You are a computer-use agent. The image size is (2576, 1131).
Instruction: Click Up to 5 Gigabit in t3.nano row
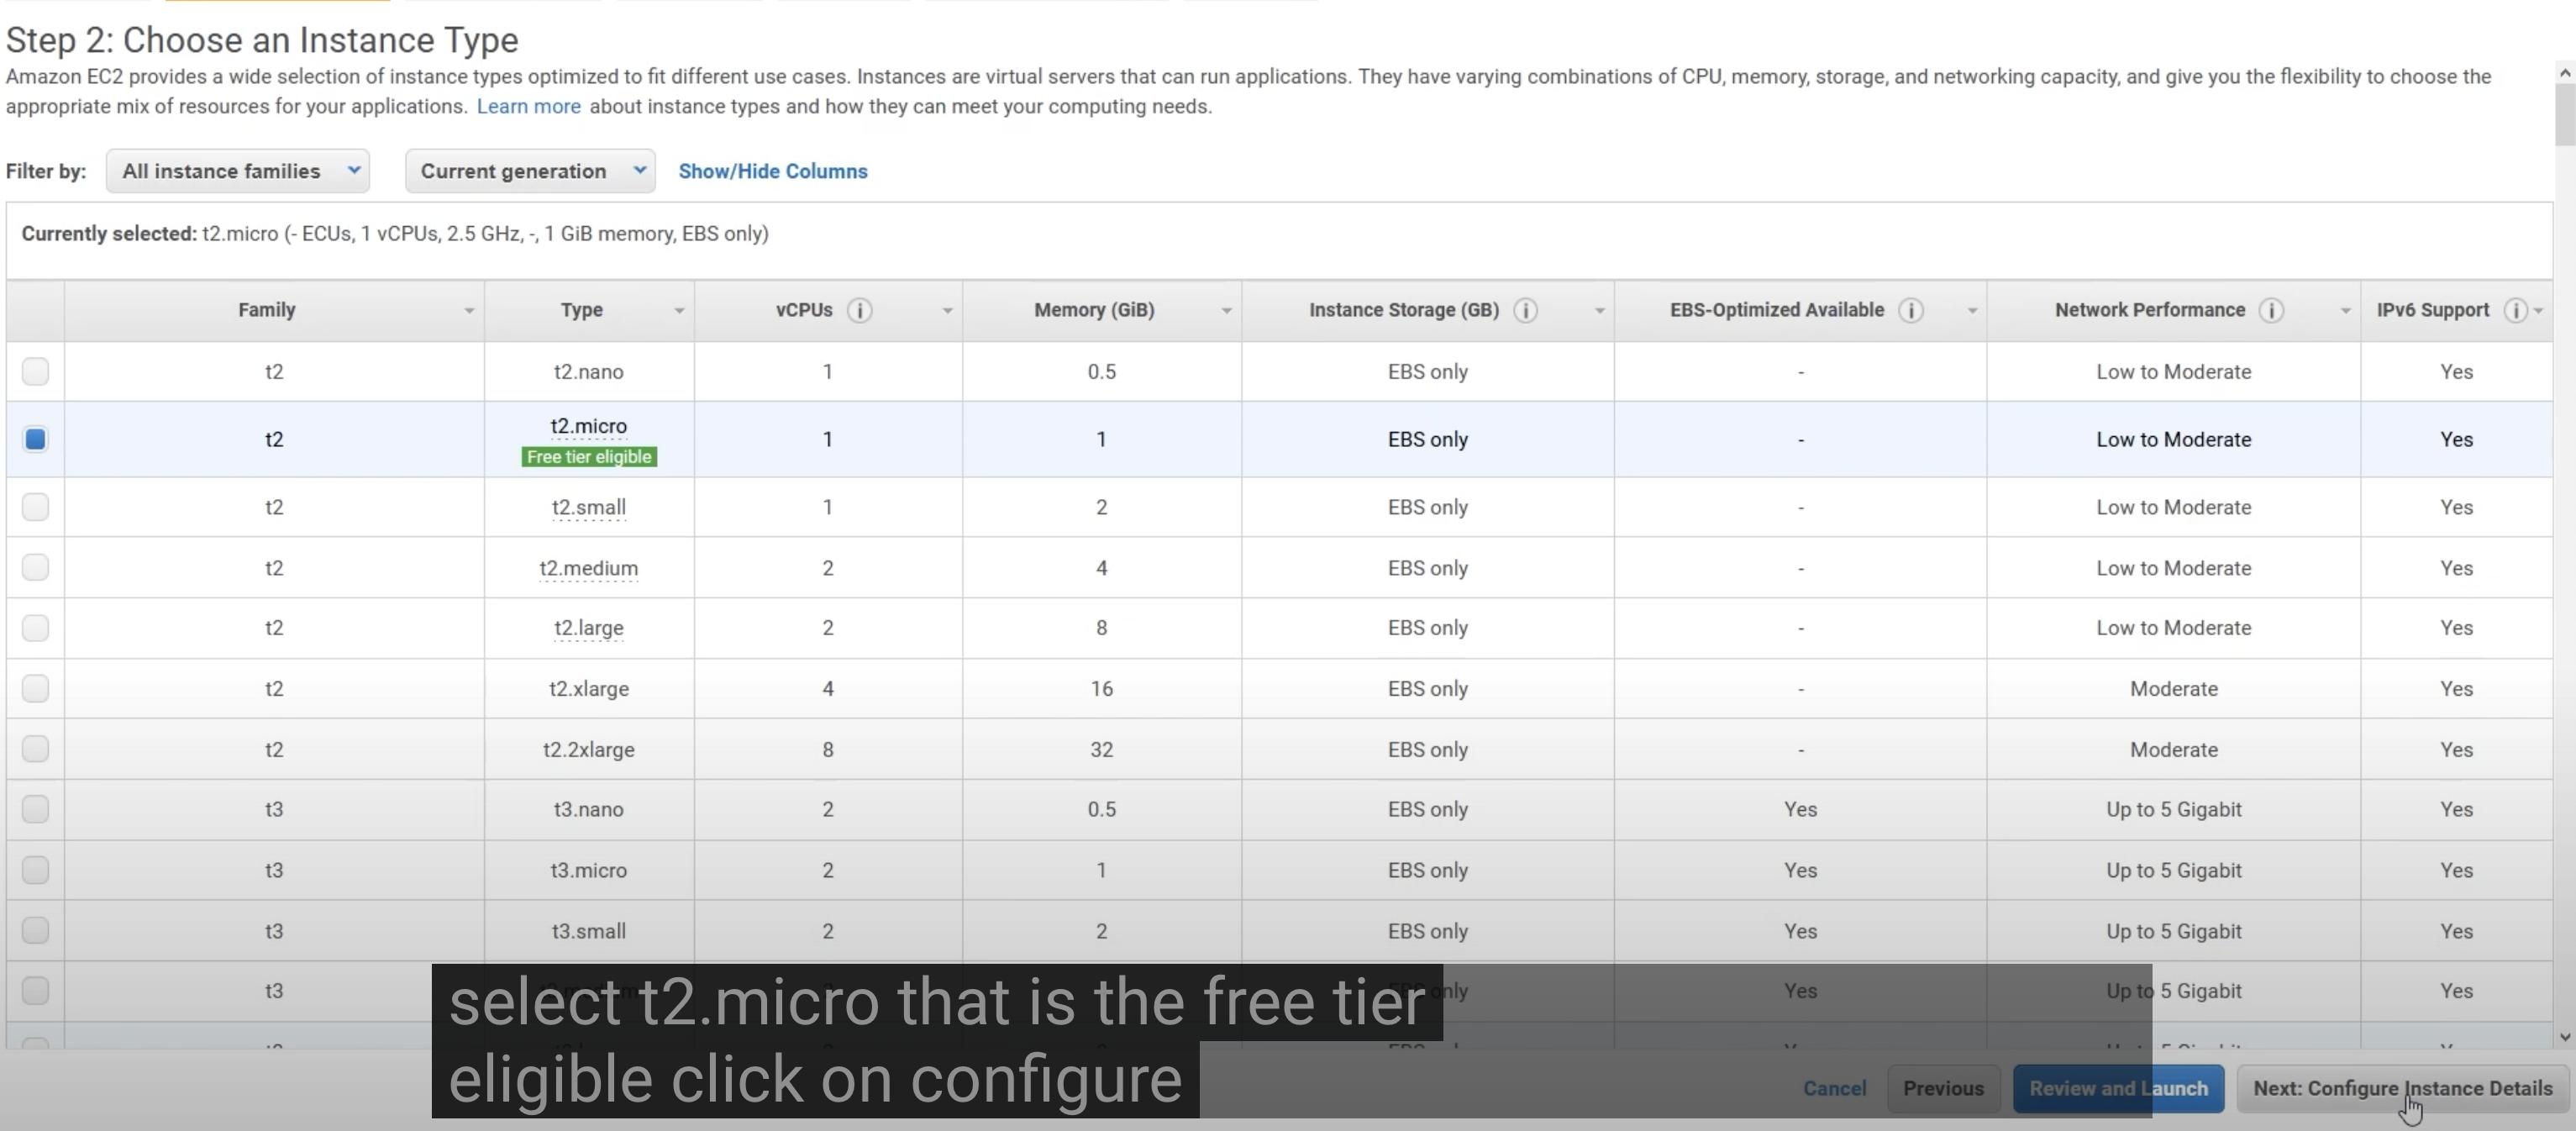tap(2173, 809)
